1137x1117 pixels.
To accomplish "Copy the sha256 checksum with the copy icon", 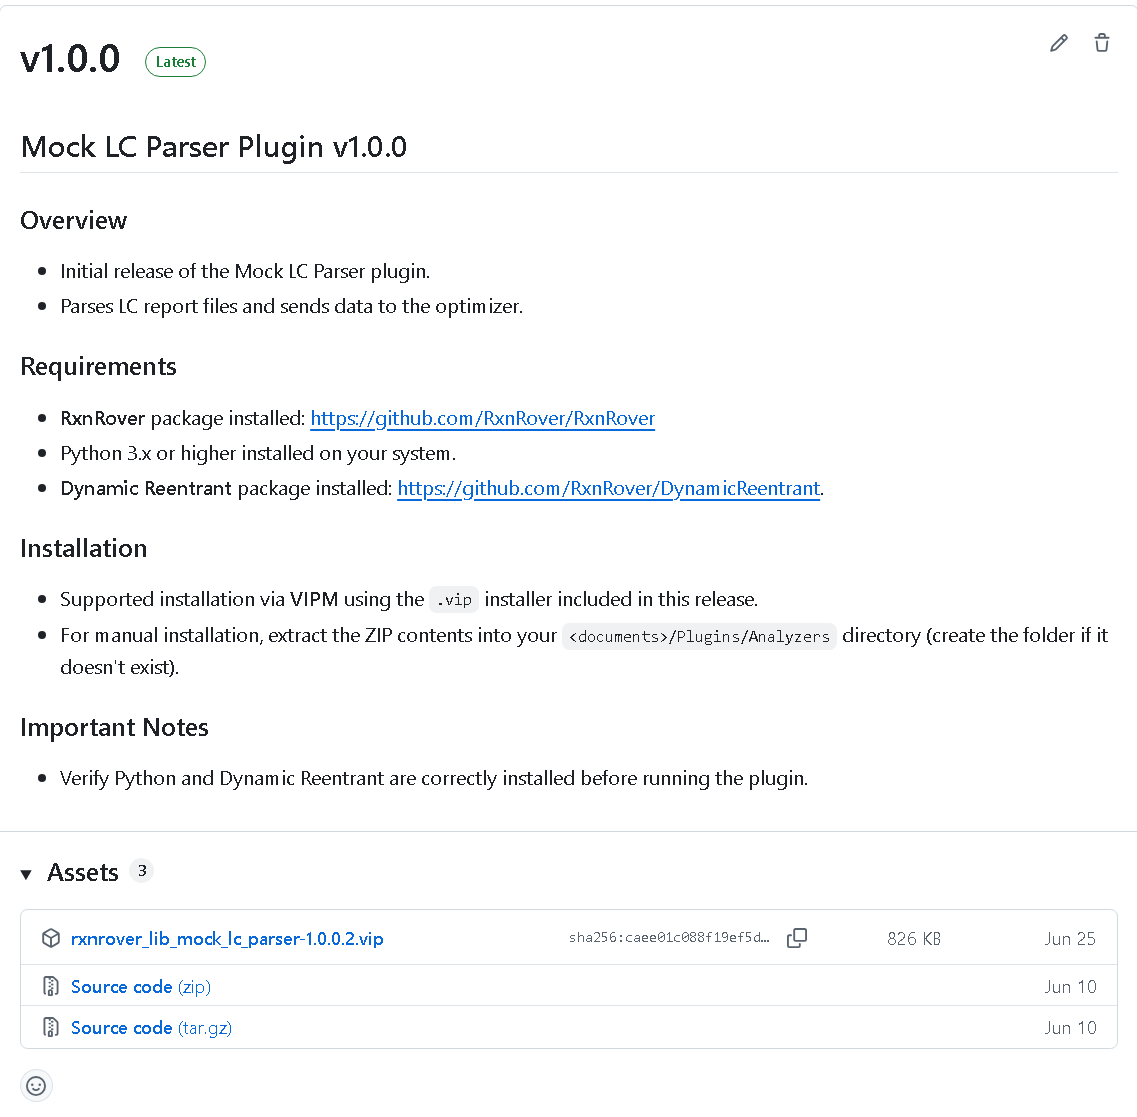I will click(x=797, y=938).
